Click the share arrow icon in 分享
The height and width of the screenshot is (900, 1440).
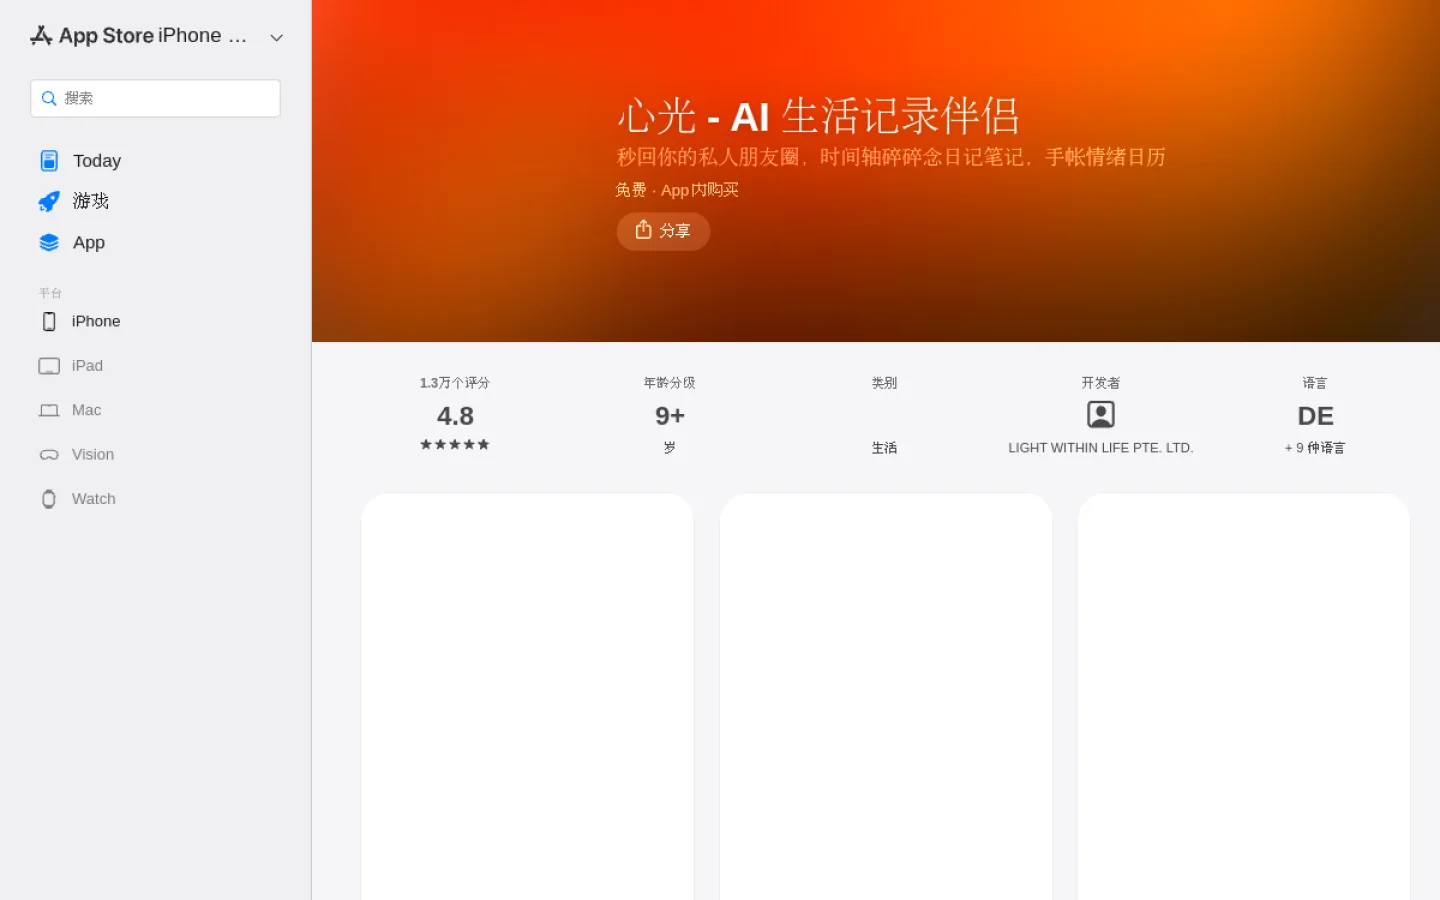pos(643,230)
